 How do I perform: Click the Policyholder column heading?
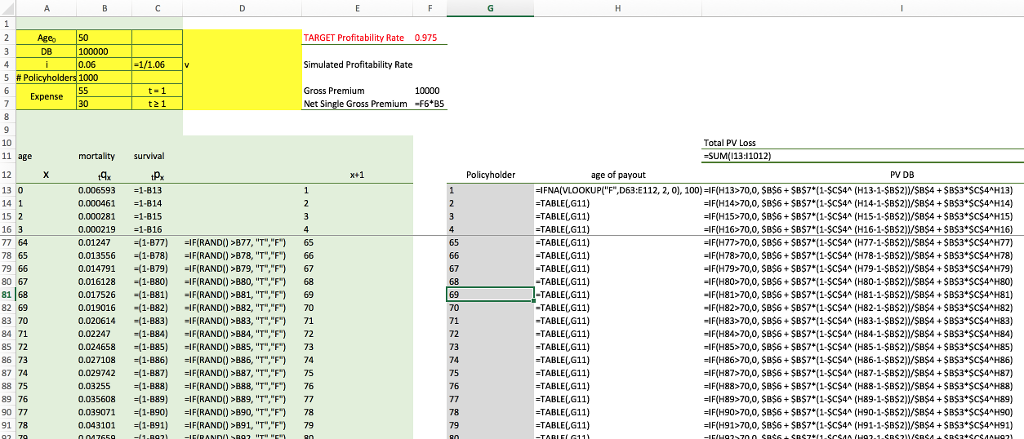click(490, 174)
